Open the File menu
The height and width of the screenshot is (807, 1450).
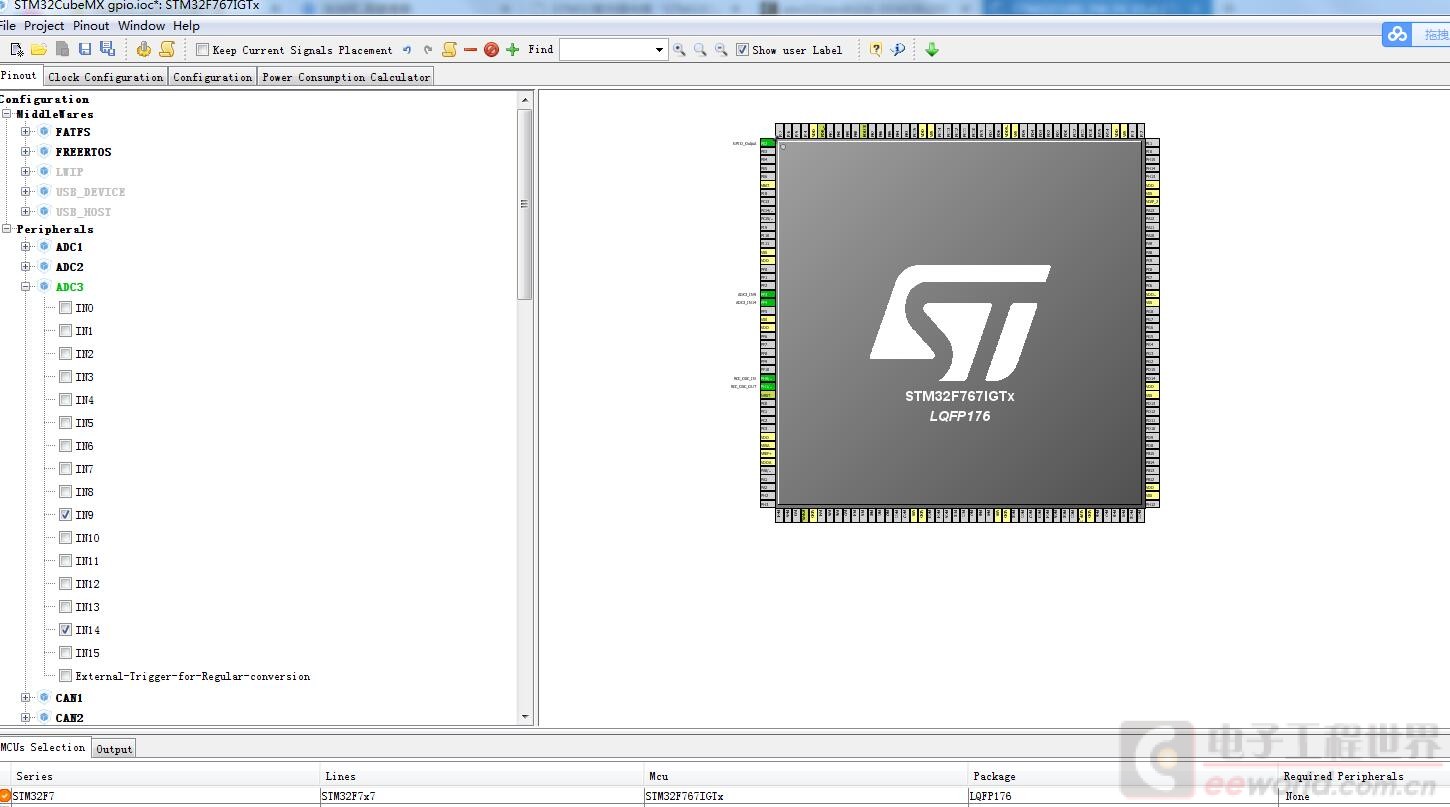(x=8, y=25)
